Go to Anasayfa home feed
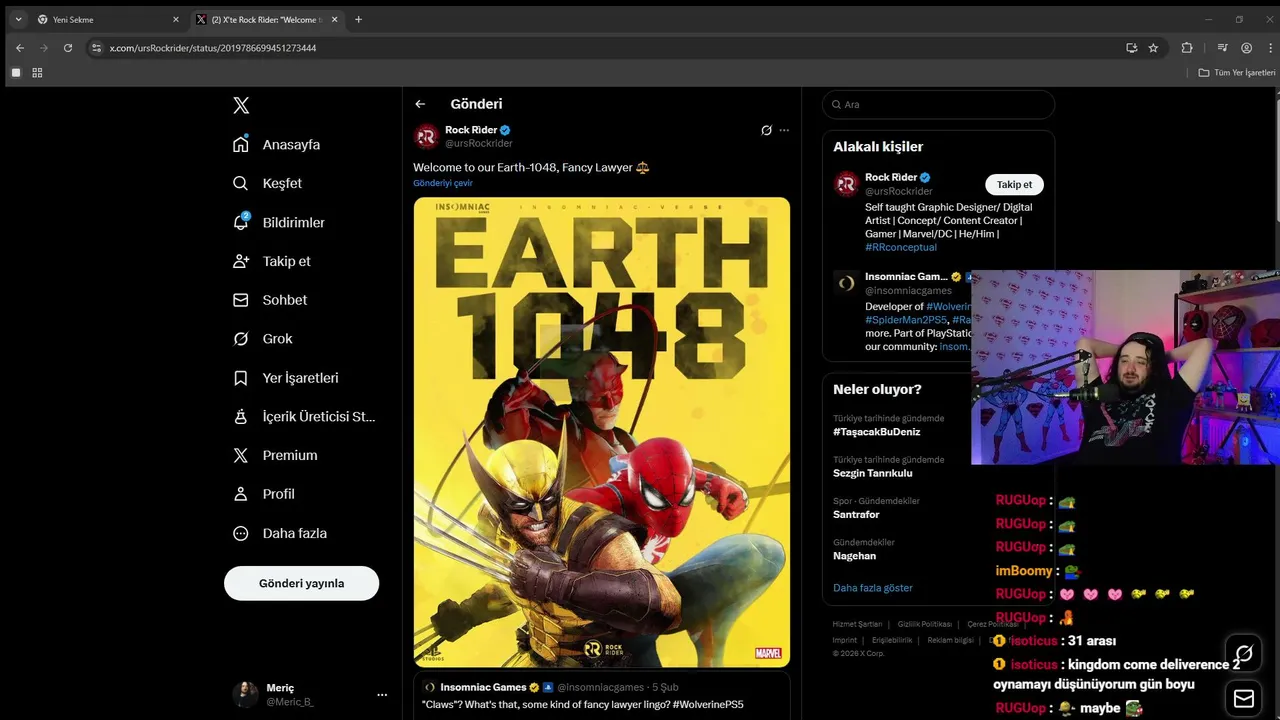 tap(277, 144)
